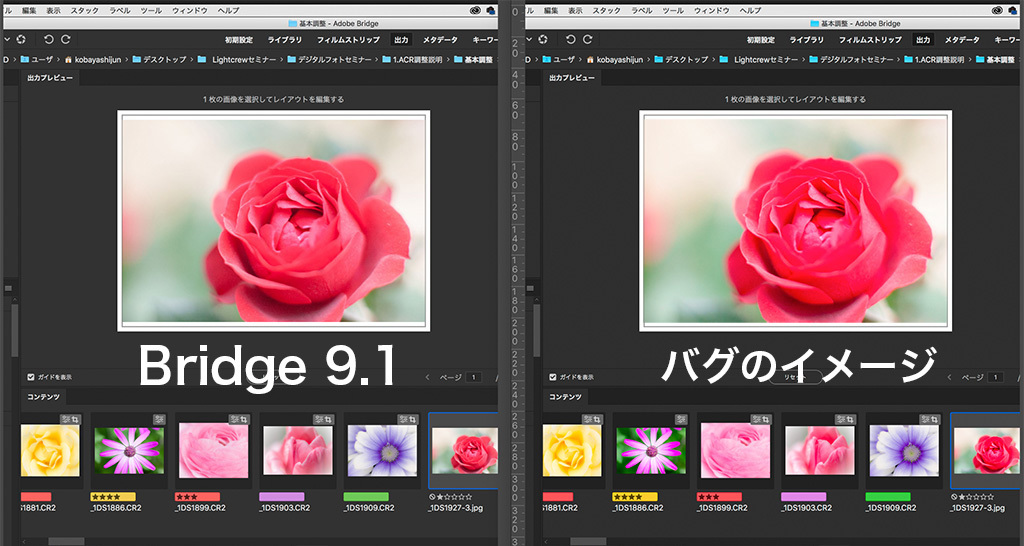Expand chevron after デスクトップ in left breadcrumb

click(192, 59)
